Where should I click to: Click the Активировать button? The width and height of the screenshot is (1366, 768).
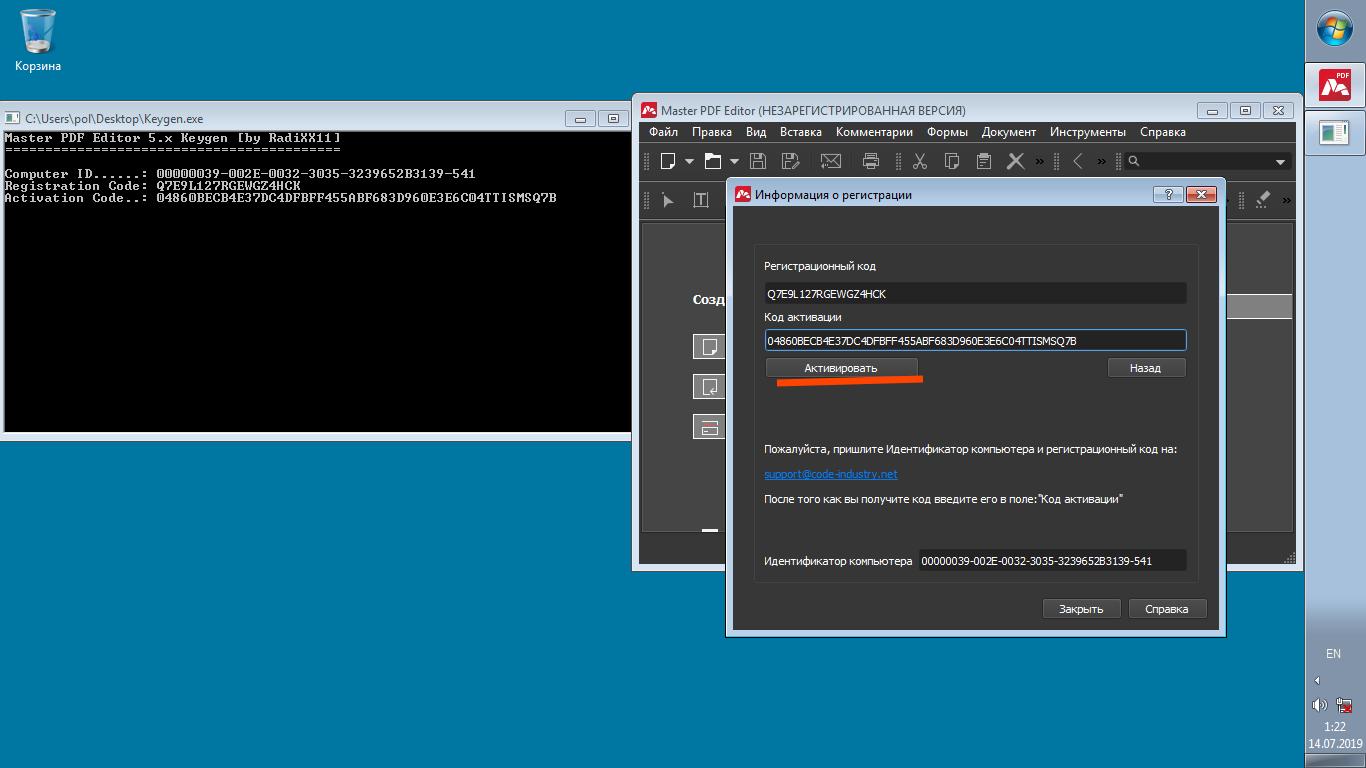pyautogui.click(x=841, y=368)
